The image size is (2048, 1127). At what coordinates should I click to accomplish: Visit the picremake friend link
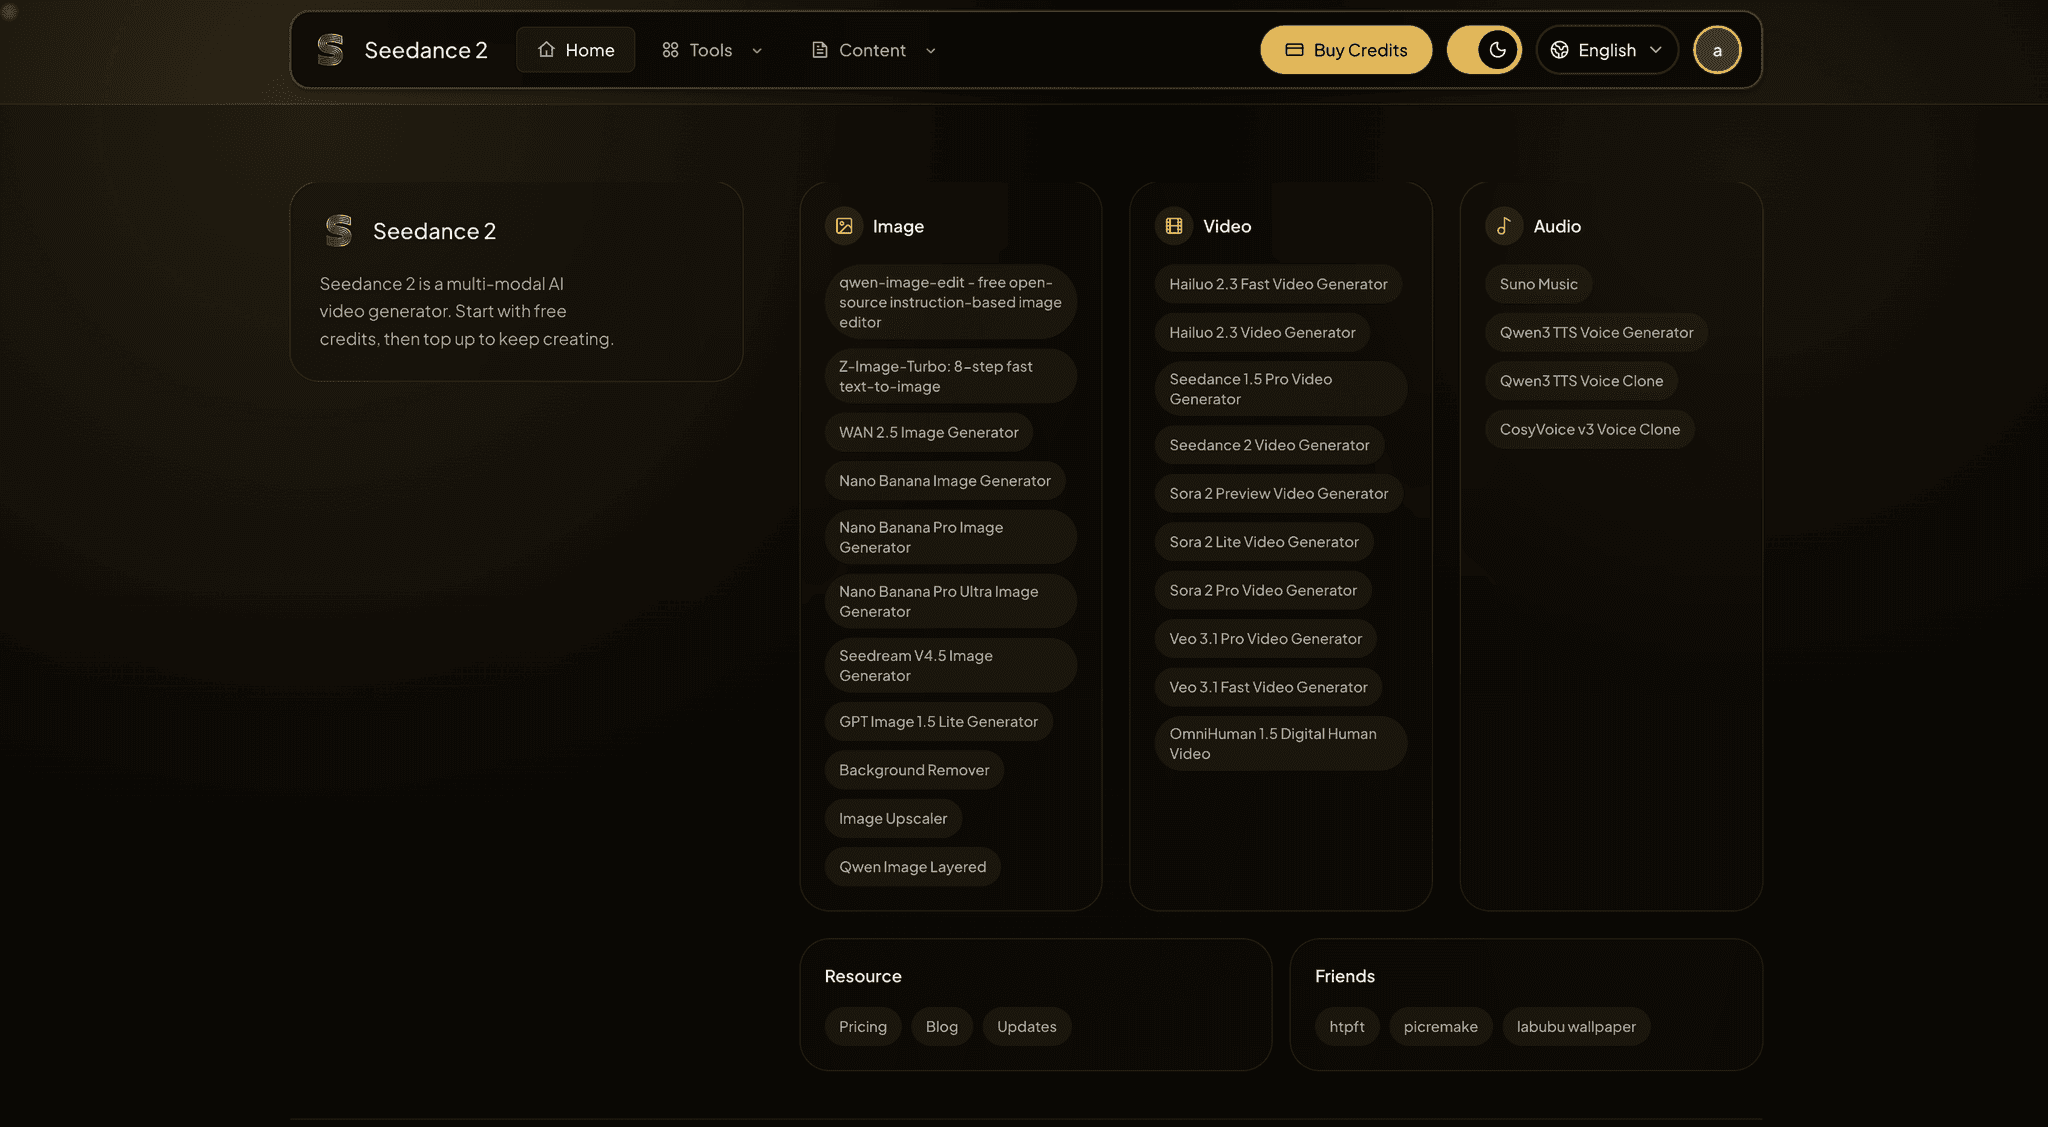(x=1441, y=1027)
